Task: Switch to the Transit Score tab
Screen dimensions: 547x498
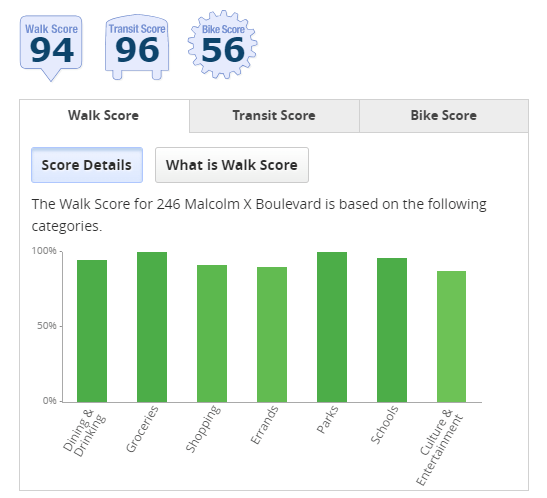Action: (274, 116)
